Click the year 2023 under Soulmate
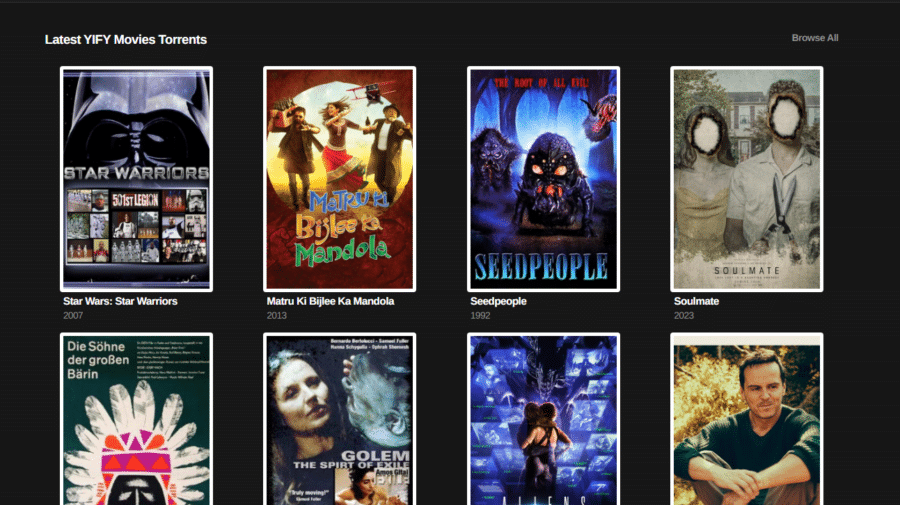900x505 pixels. coord(684,316)
